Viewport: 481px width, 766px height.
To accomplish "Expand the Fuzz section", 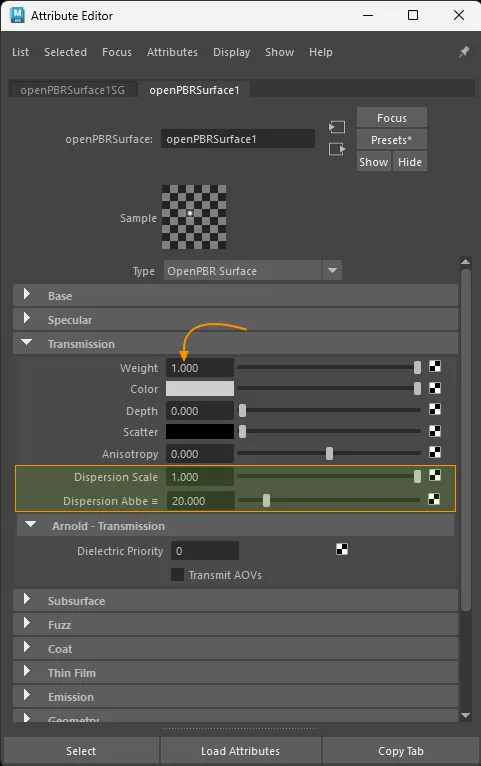I will click(x=235, y=624).
